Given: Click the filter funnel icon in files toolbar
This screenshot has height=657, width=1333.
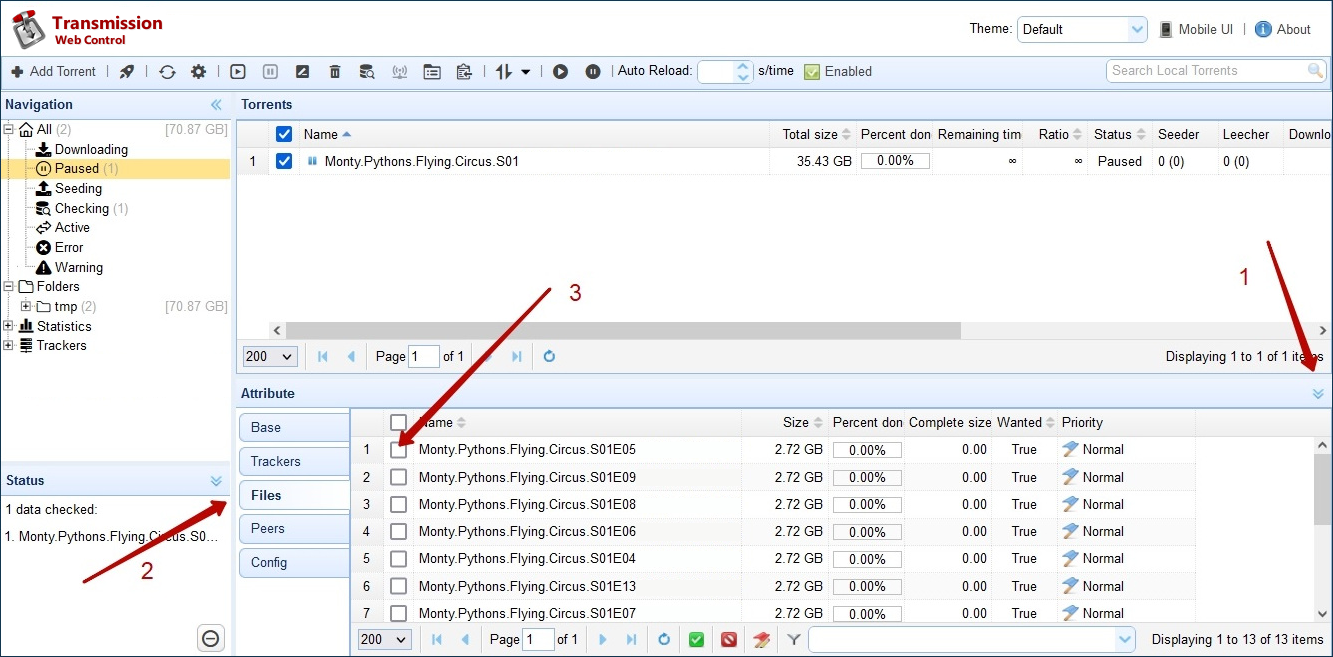Looking at the screenshot, I should pos(793,639).
